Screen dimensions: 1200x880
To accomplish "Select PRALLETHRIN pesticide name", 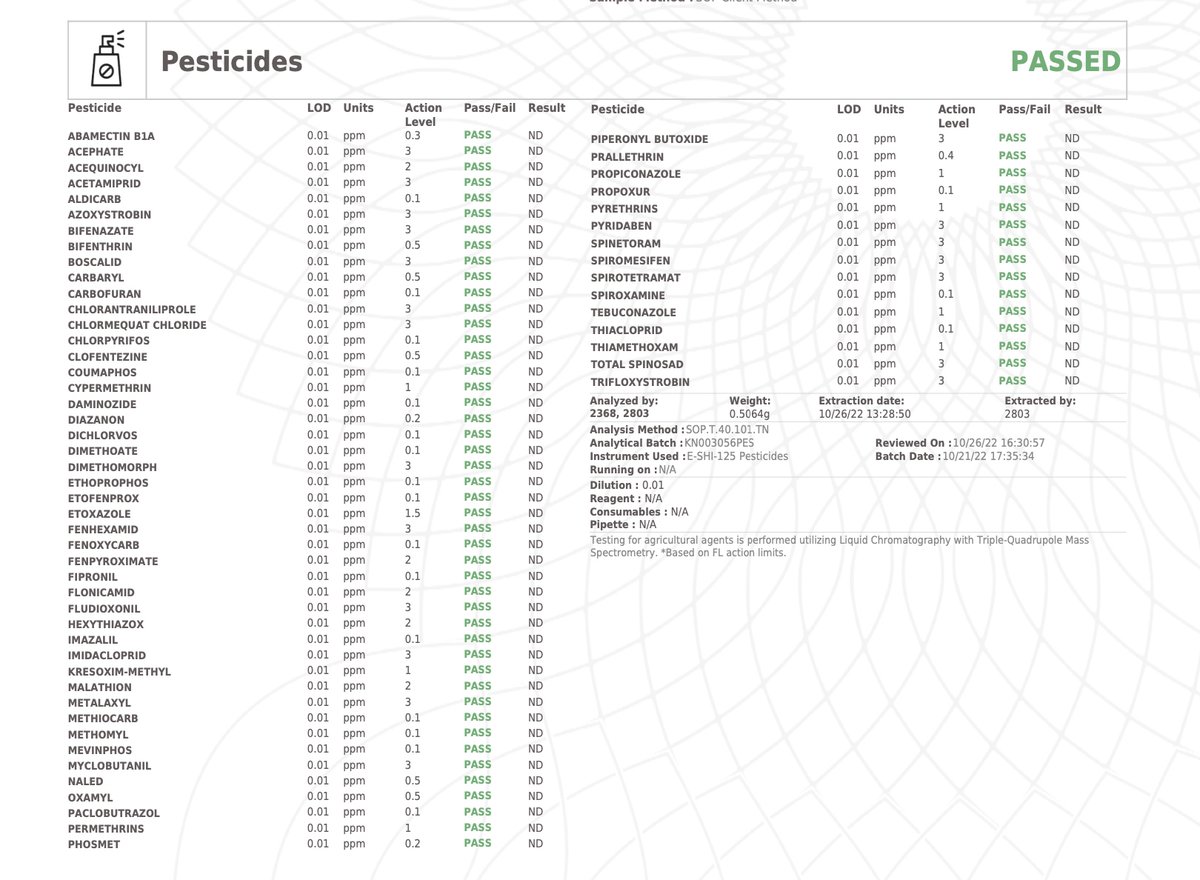I will [x=627, y=157].
